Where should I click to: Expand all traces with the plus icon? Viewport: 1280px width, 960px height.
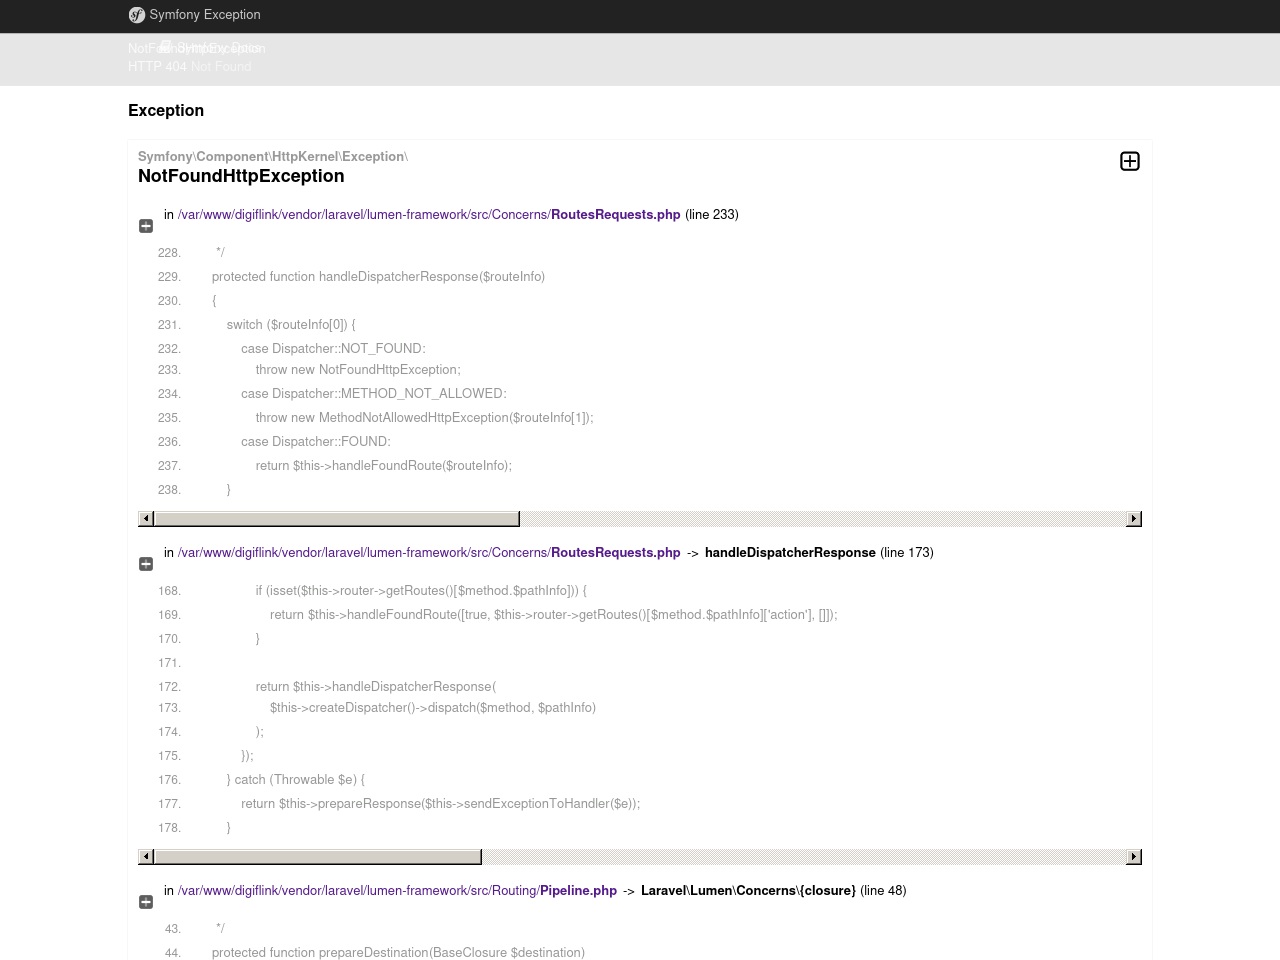[1130, 161]
